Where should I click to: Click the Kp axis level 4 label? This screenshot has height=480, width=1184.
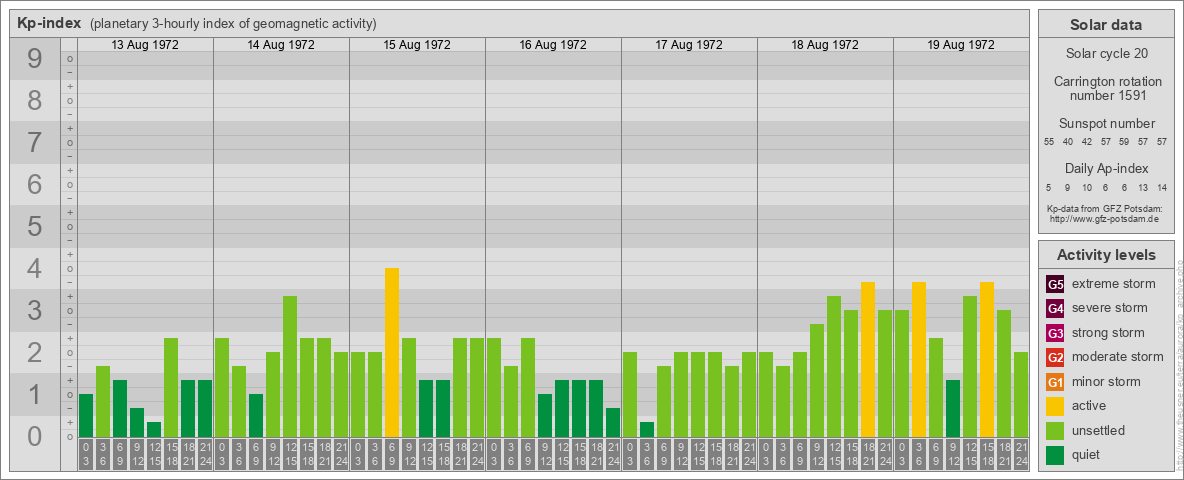click(34, 269)
